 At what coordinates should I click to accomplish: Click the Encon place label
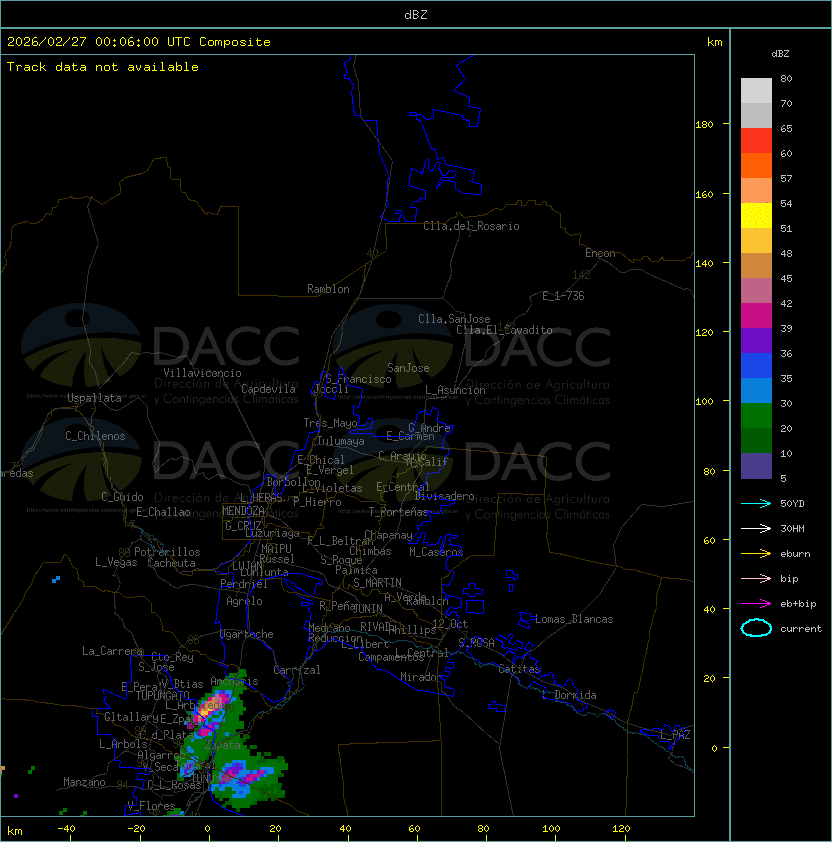pyautogui.click(x=600, y=253)
